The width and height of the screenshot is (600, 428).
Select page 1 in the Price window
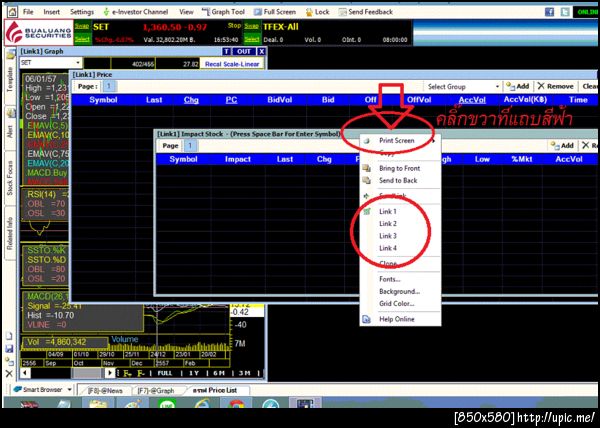click(109, 86)
